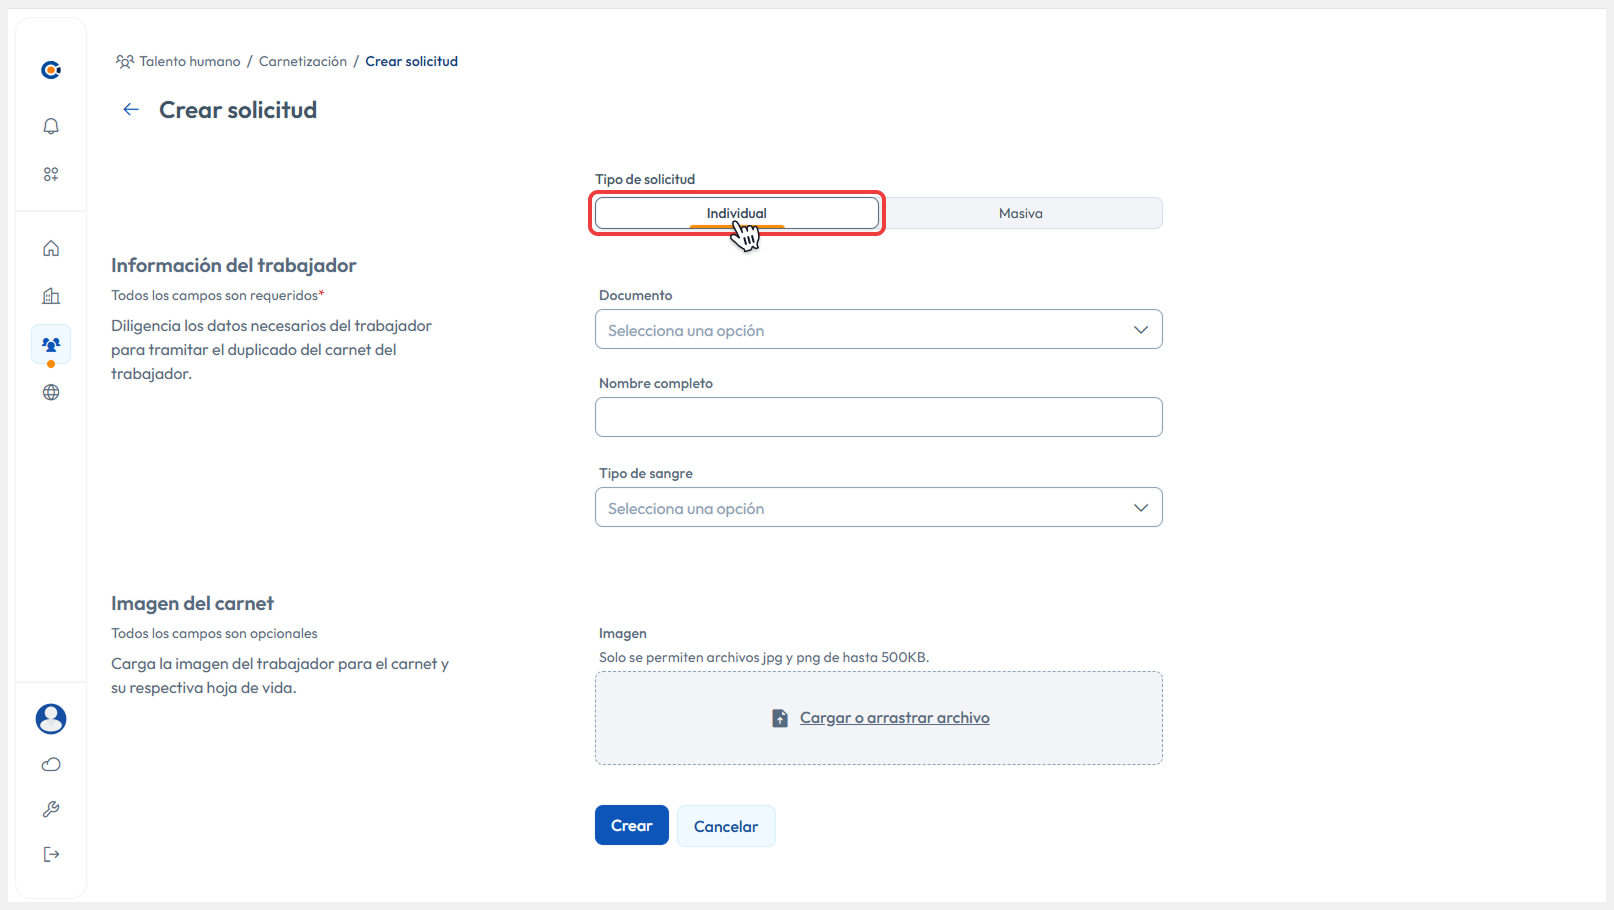Open the user profile avatar icon
The height and width of the screenshot is (910, 1614).
pos(51,718)
